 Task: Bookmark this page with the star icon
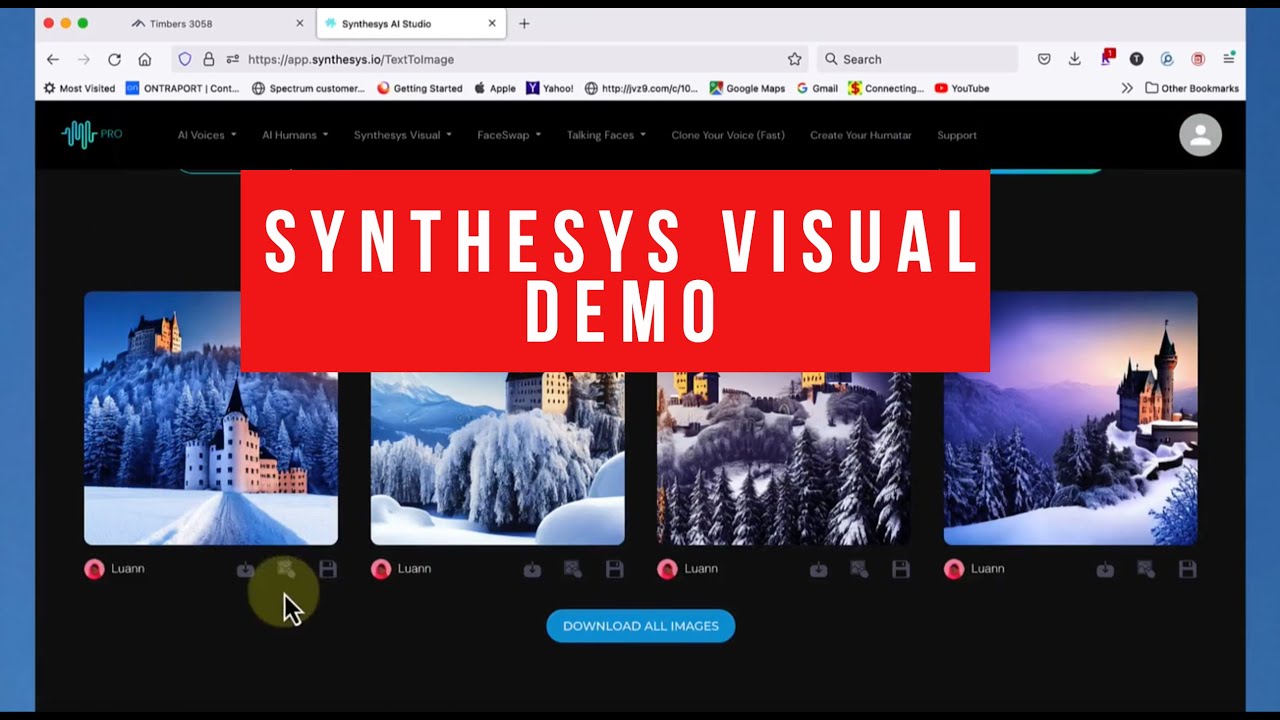pos(795,59)
